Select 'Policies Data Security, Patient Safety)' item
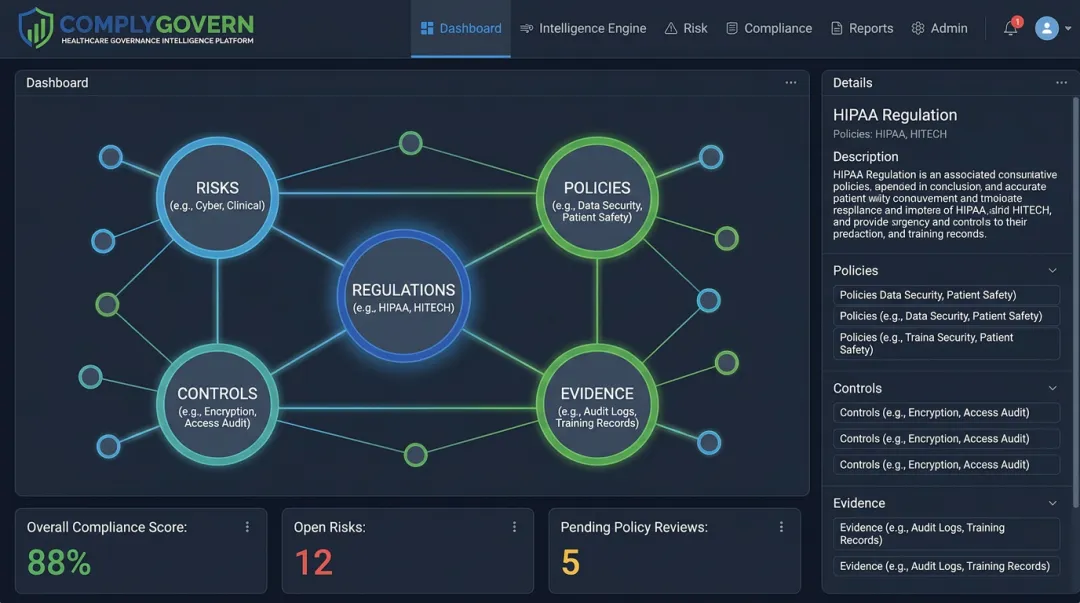 (946, 295)
